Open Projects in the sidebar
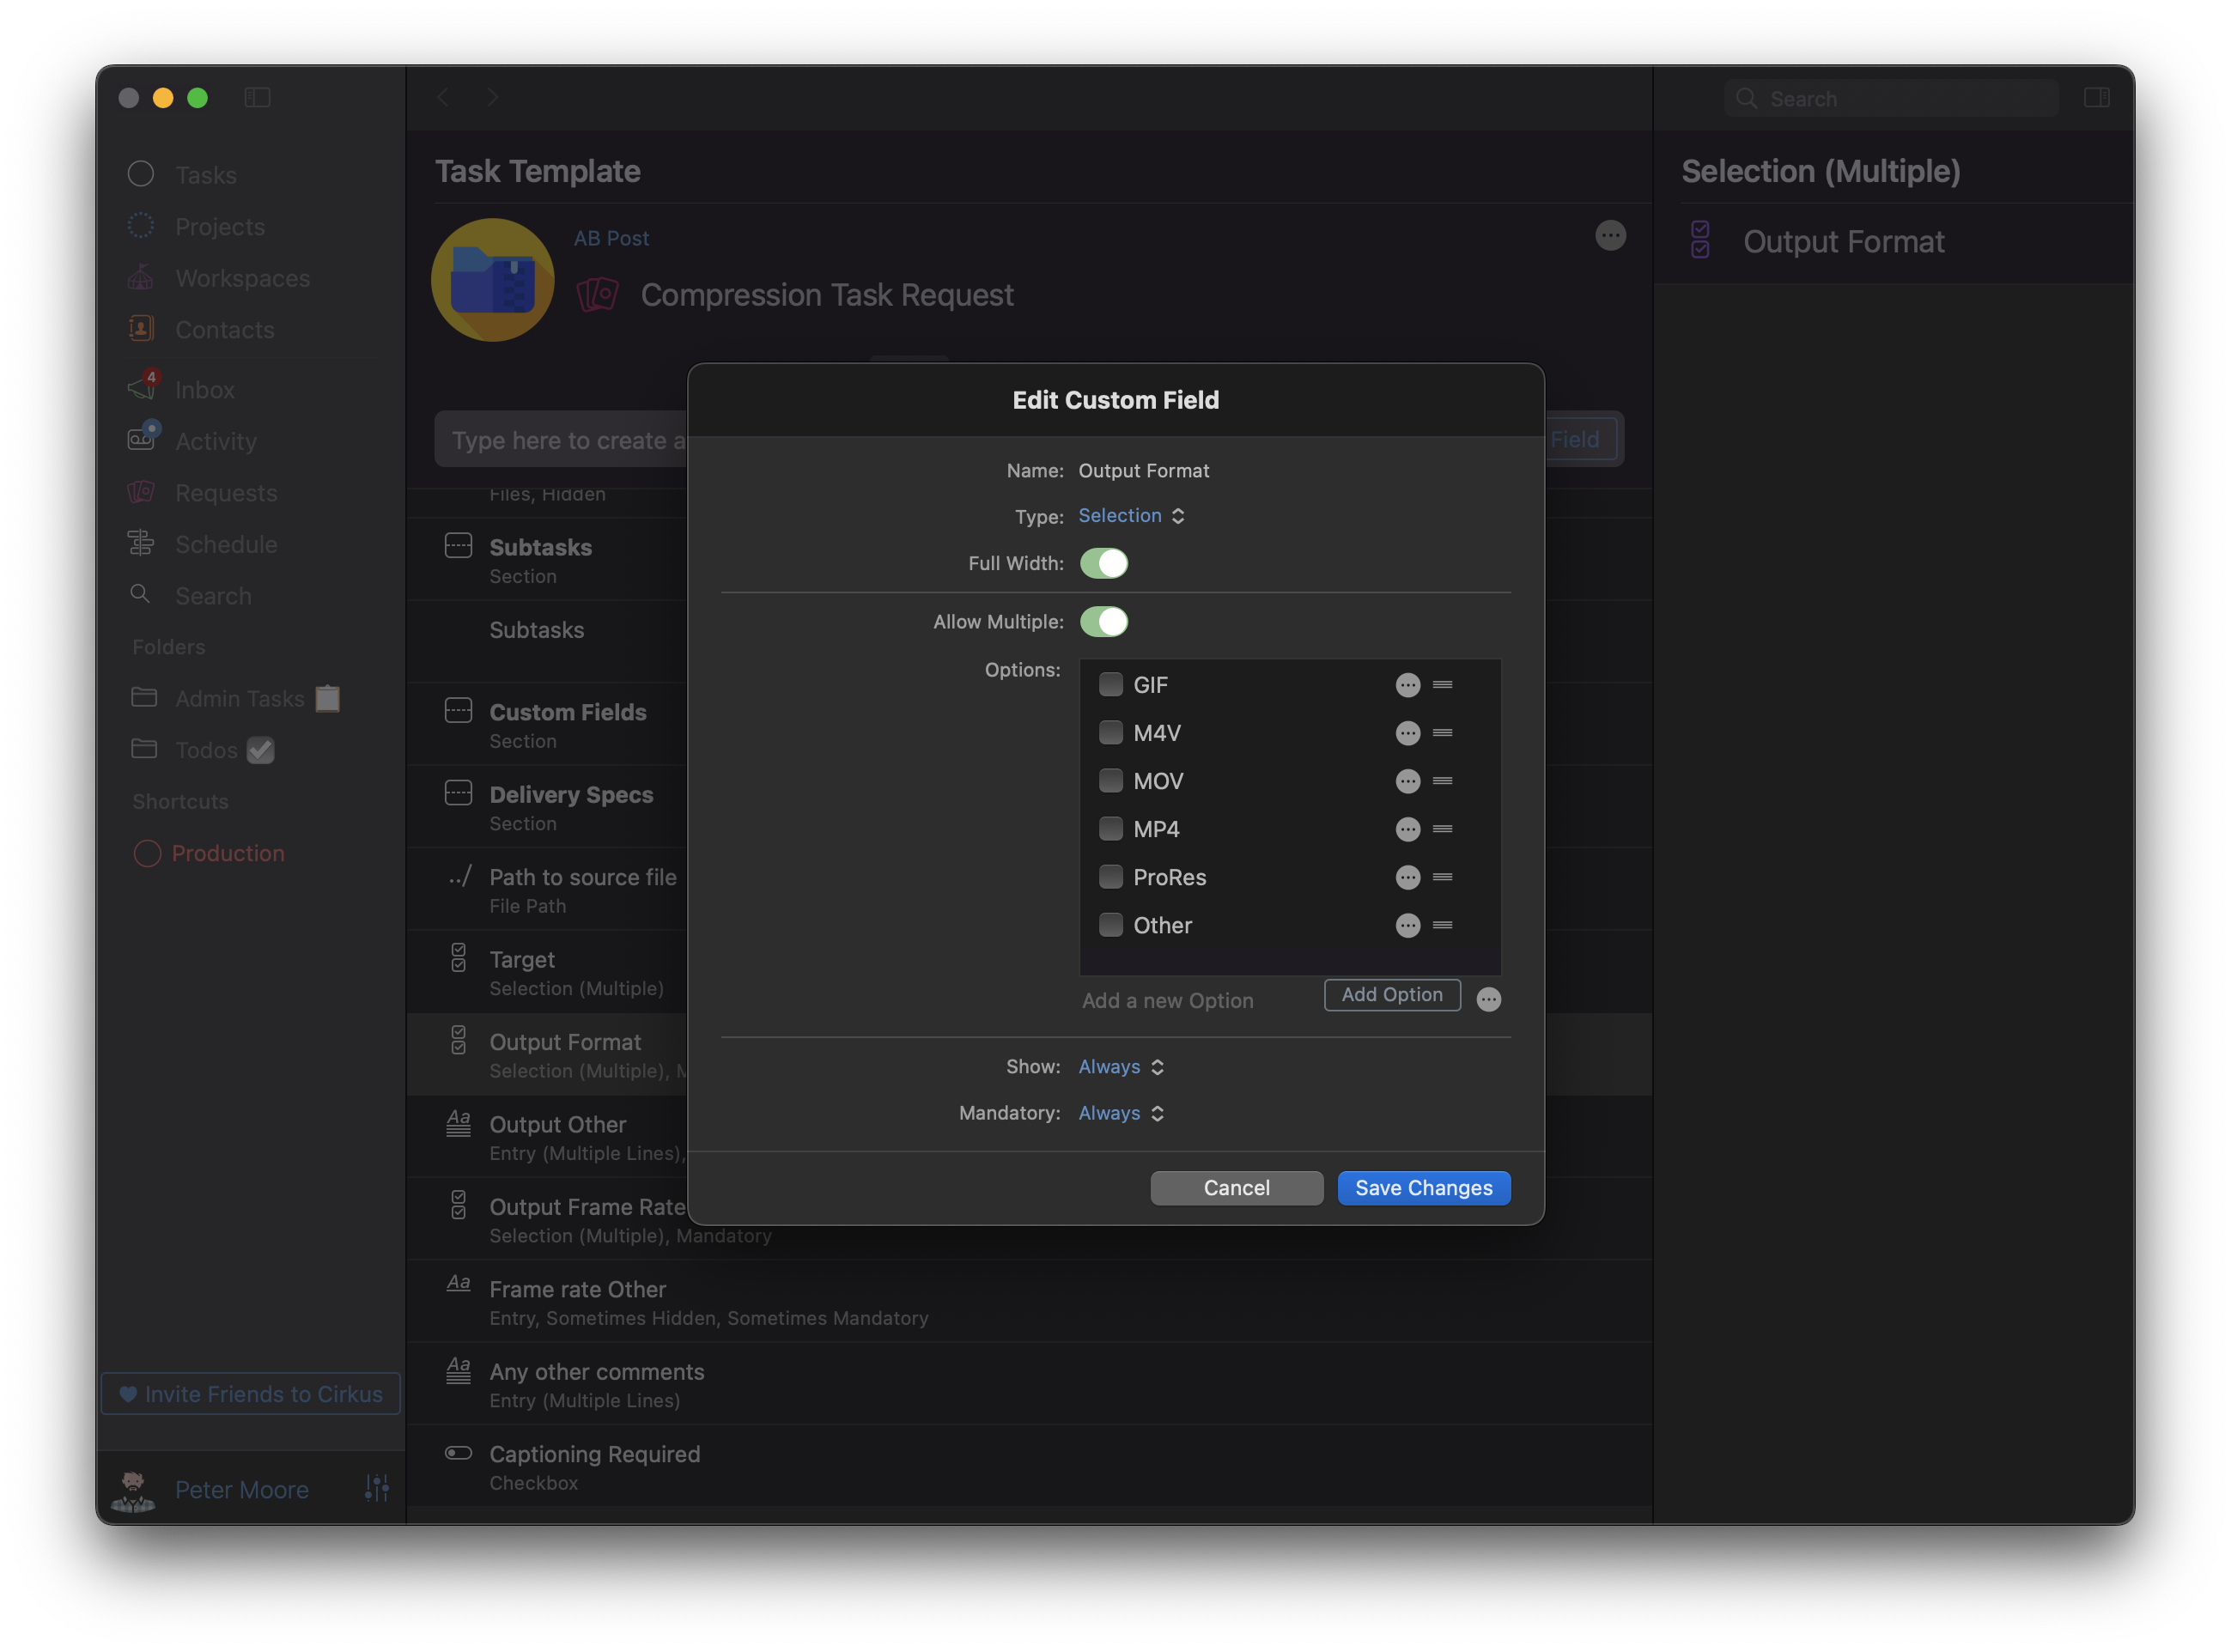Viewport: 2231px width, 1652px height. pos(219,227)
